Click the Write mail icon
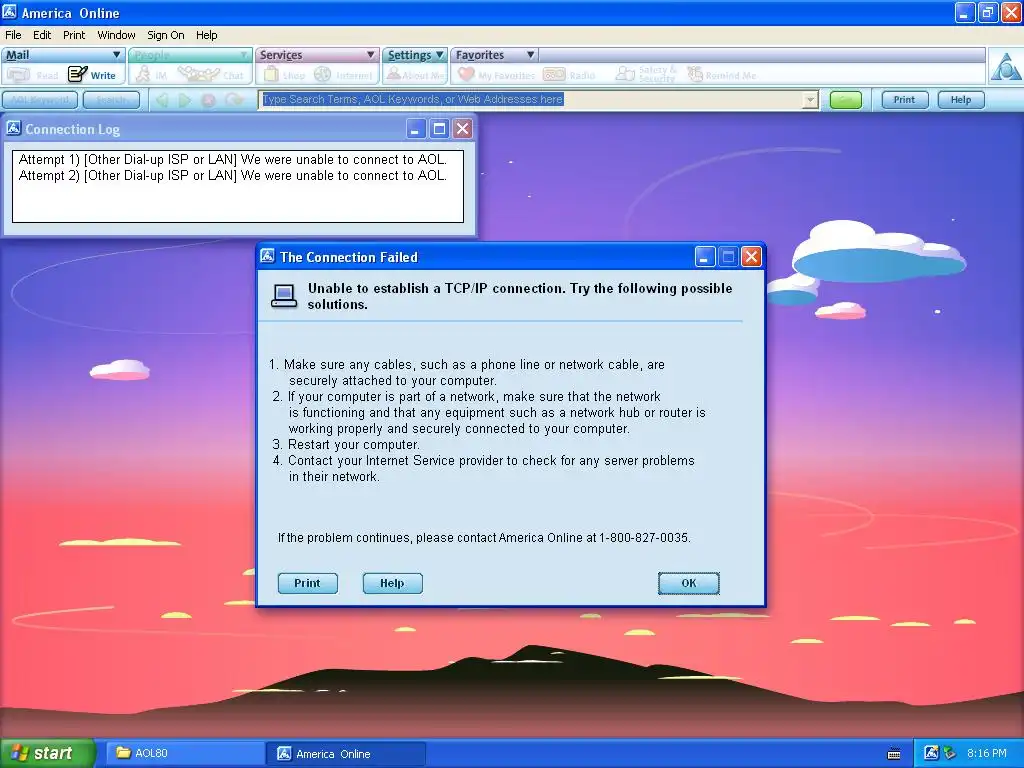Image resolution: width=1024 pixels, height=768 pixels. tap(78, 74)
